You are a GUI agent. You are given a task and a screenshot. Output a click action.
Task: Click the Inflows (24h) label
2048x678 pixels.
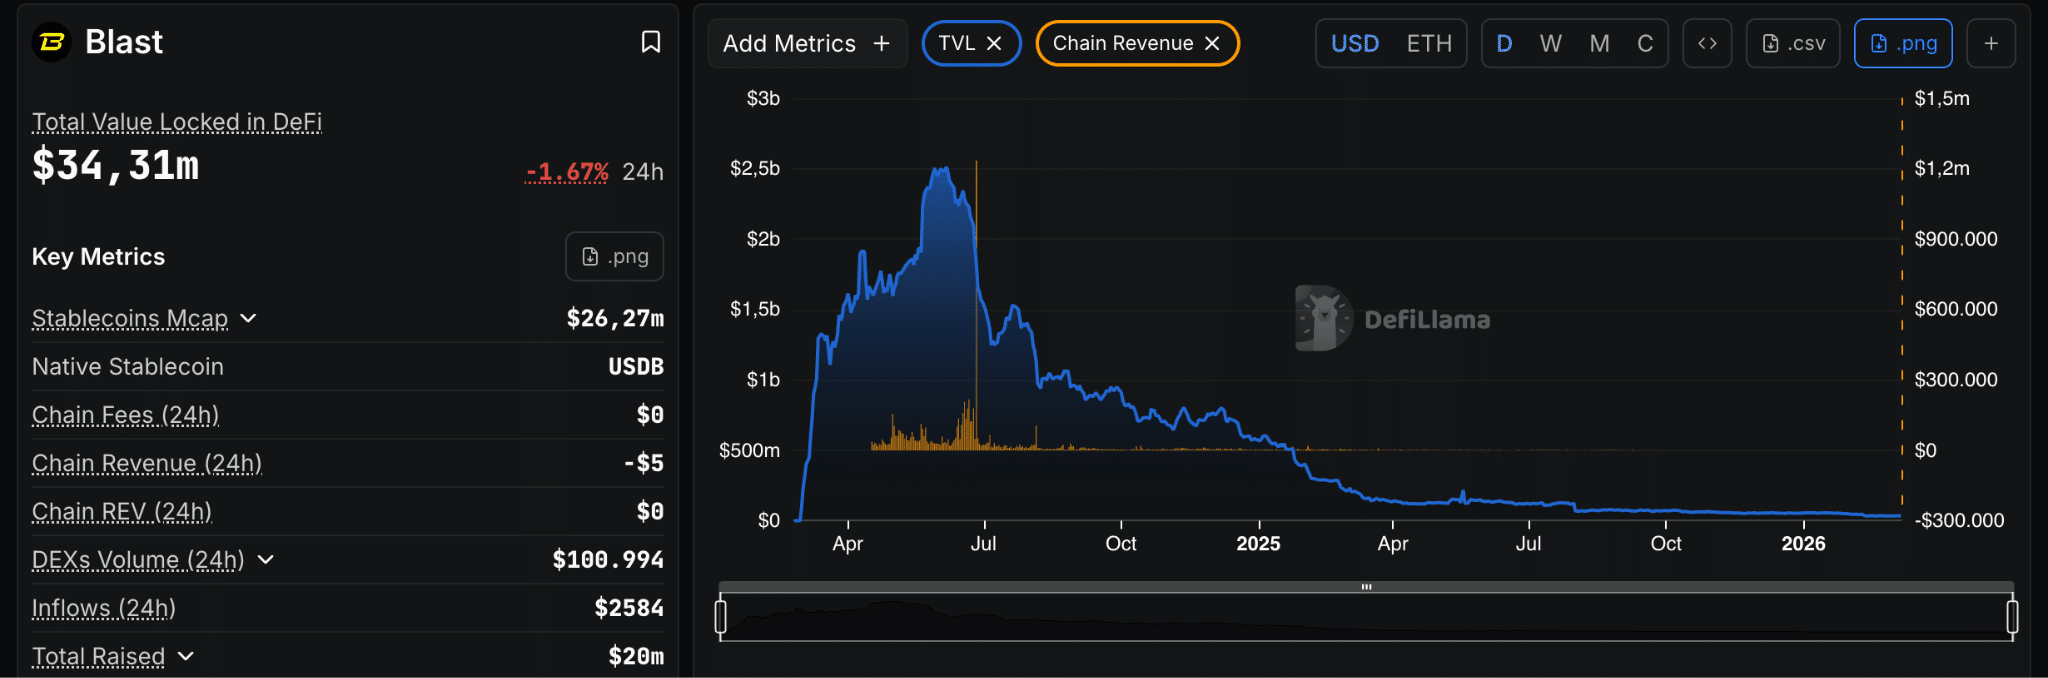(x=104, y=608)
